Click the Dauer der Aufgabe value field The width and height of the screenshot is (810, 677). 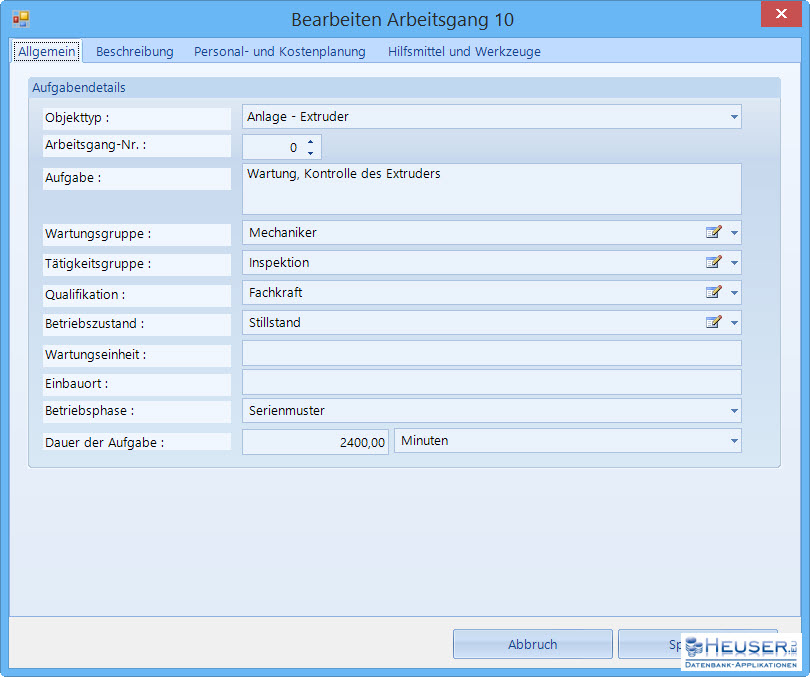coord(315,442)
